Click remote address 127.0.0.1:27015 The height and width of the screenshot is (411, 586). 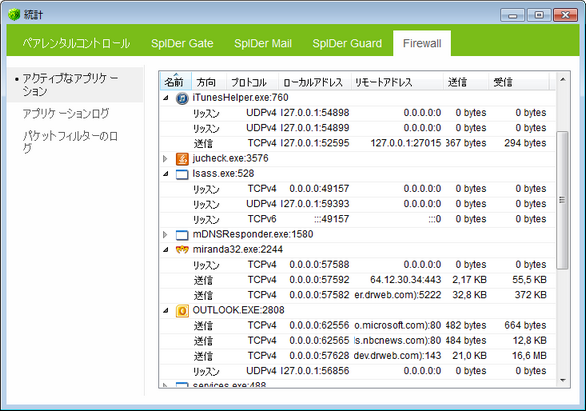pyautogui.click(x=405, y=143)
